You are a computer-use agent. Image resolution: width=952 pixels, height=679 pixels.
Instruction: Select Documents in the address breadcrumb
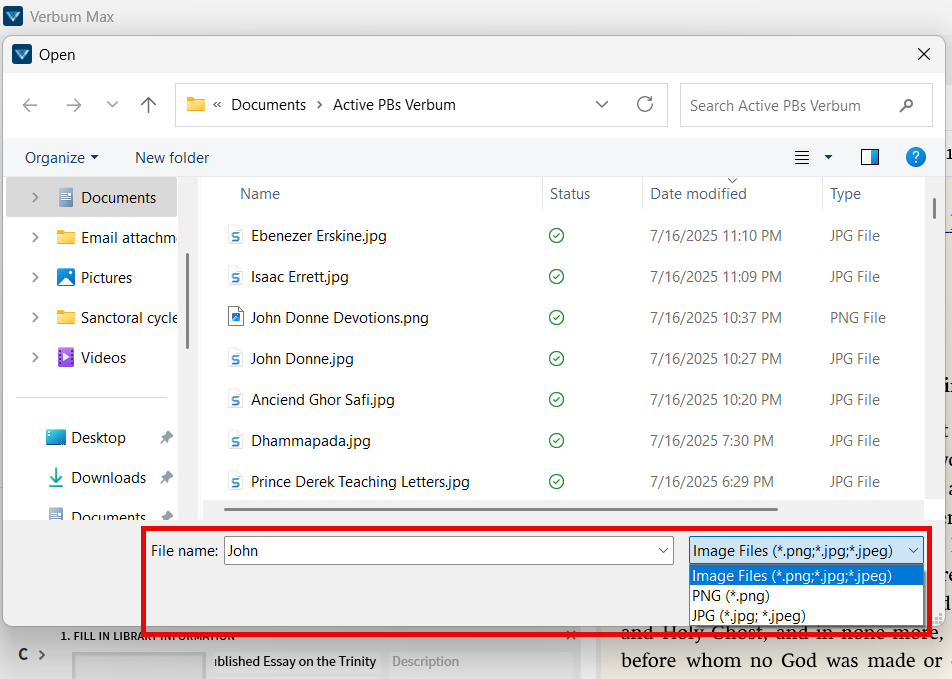pos(268,104)
